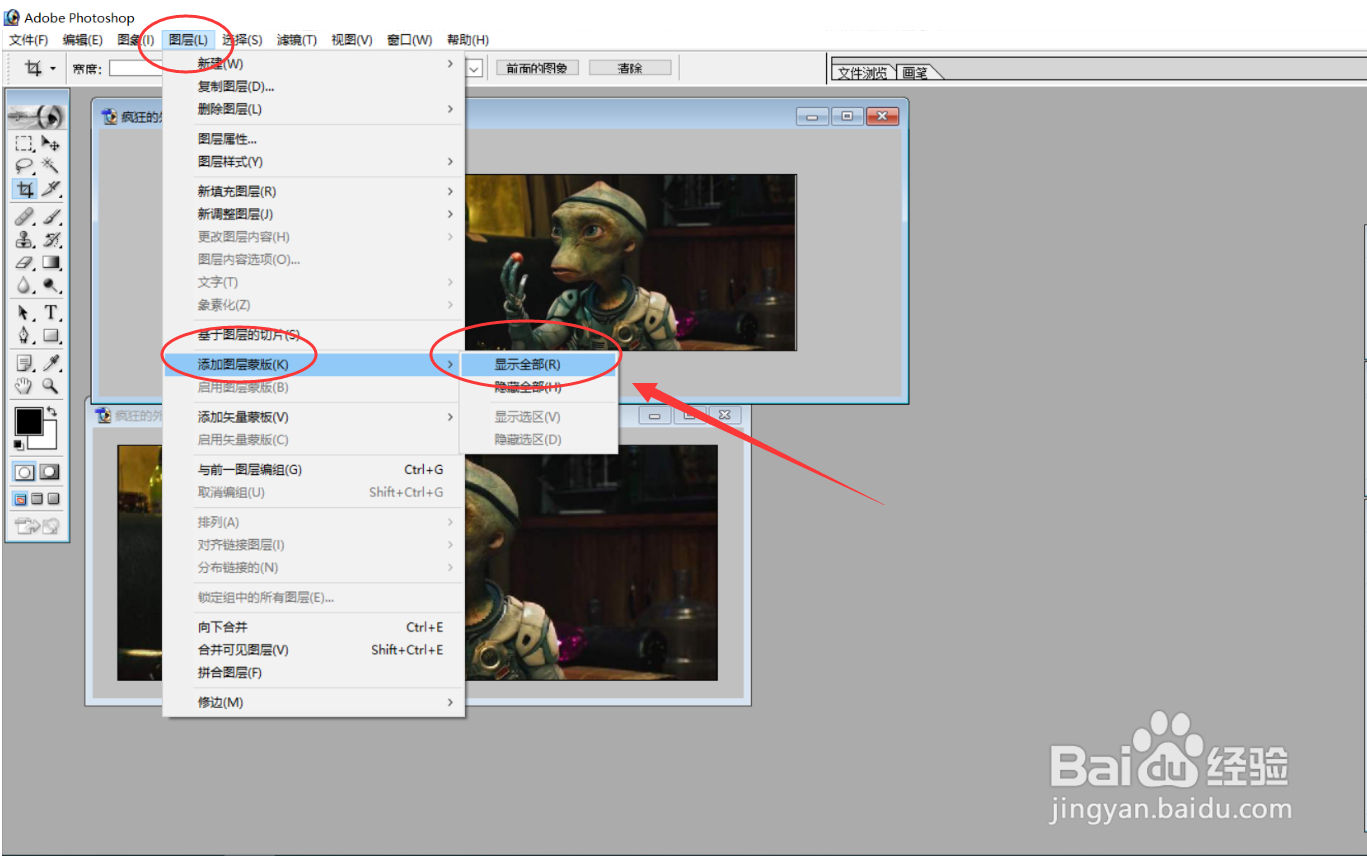Open the 文件(F) menu
The width and height of the screenshot is (1367, 856).
point(29,40)
